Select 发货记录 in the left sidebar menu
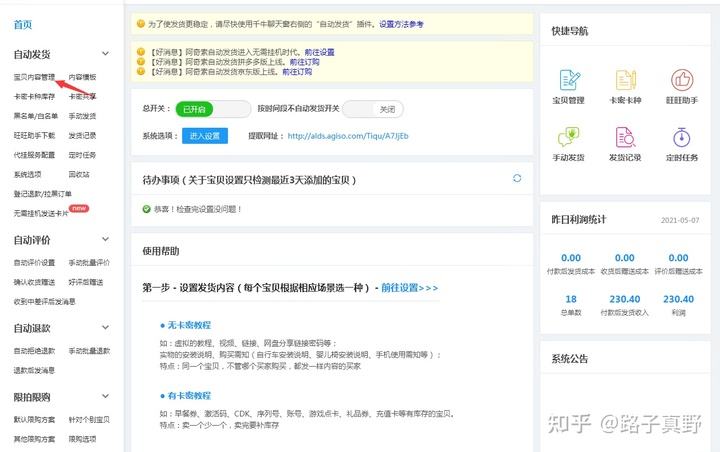Screen dimensions: 720x452 point(83,136)
